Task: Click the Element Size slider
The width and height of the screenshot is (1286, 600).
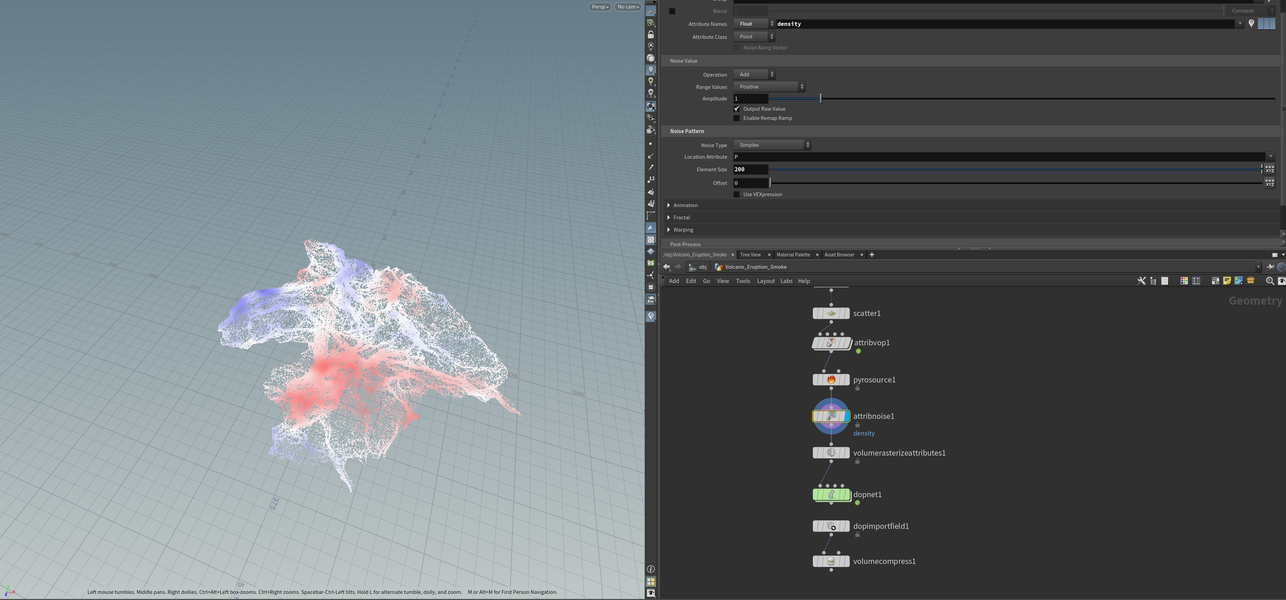Action: [x=1015, y=169]
